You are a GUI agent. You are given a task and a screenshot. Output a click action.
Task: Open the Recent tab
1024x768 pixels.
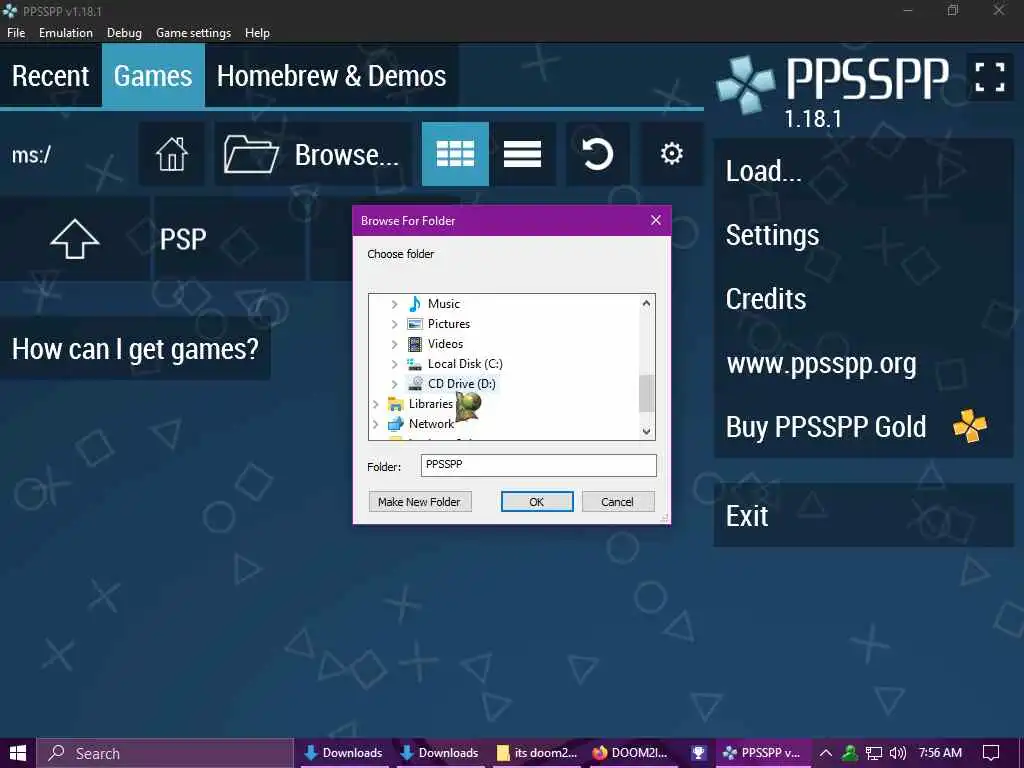point(51,76)
